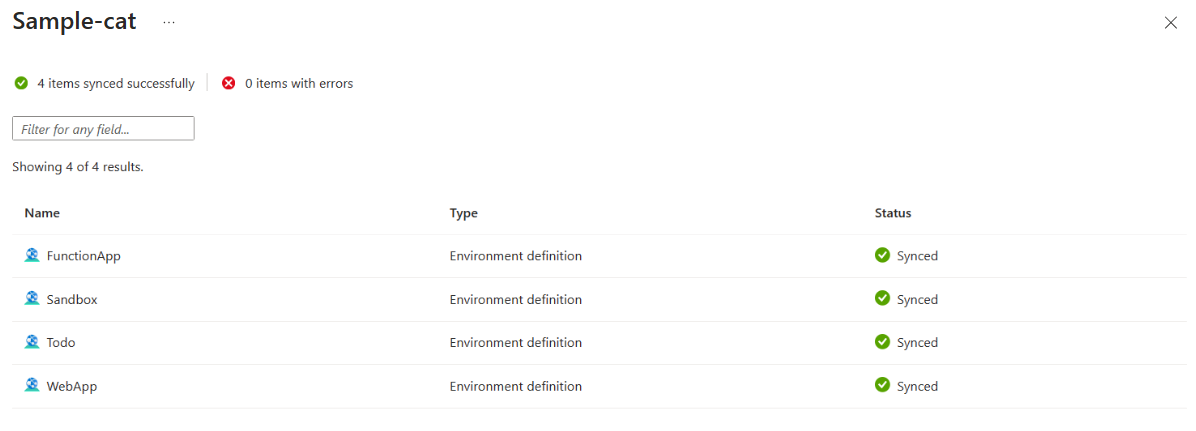Sort by the Type column header
The height and width of the screenshot is (431, 1196).
(463, 213)
